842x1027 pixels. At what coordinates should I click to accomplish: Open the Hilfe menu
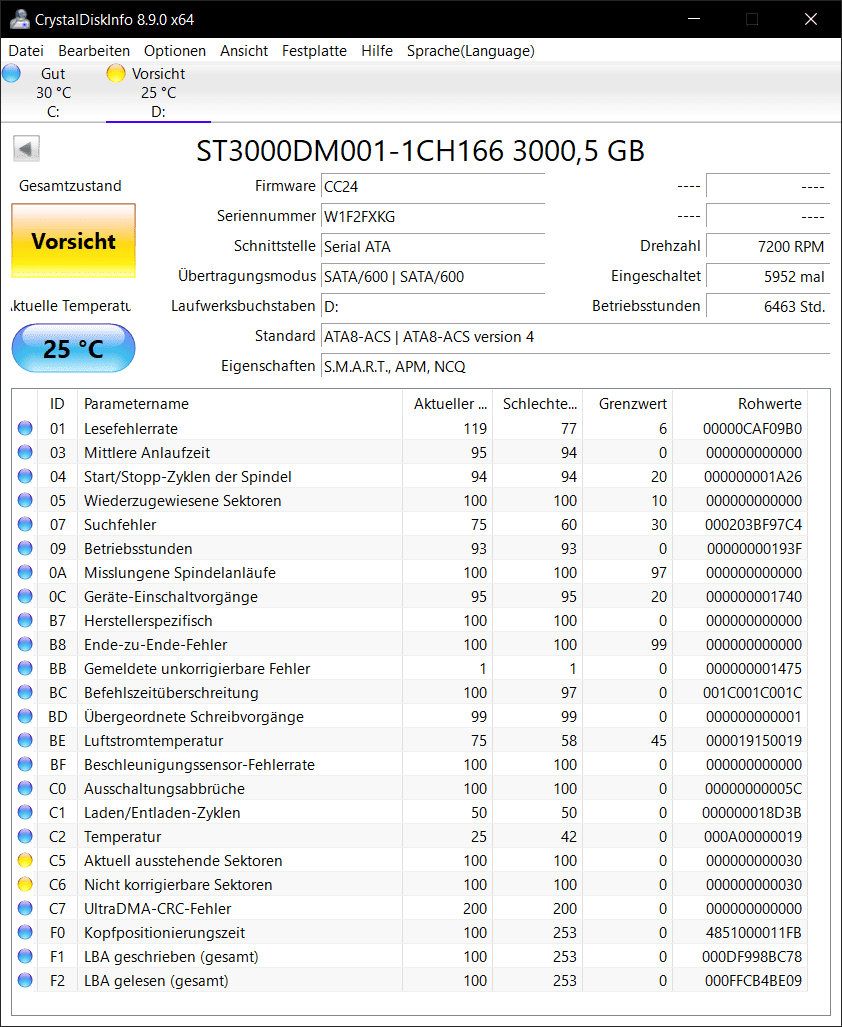tap(376, 50)
